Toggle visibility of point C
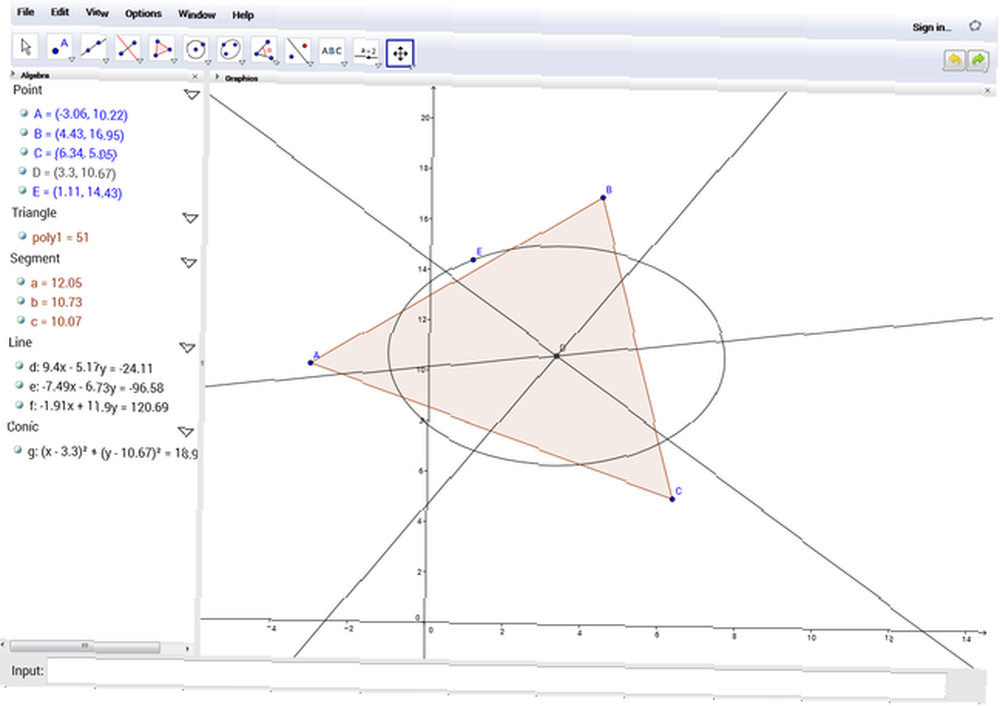1000x706 pixels. coord(23,152)
